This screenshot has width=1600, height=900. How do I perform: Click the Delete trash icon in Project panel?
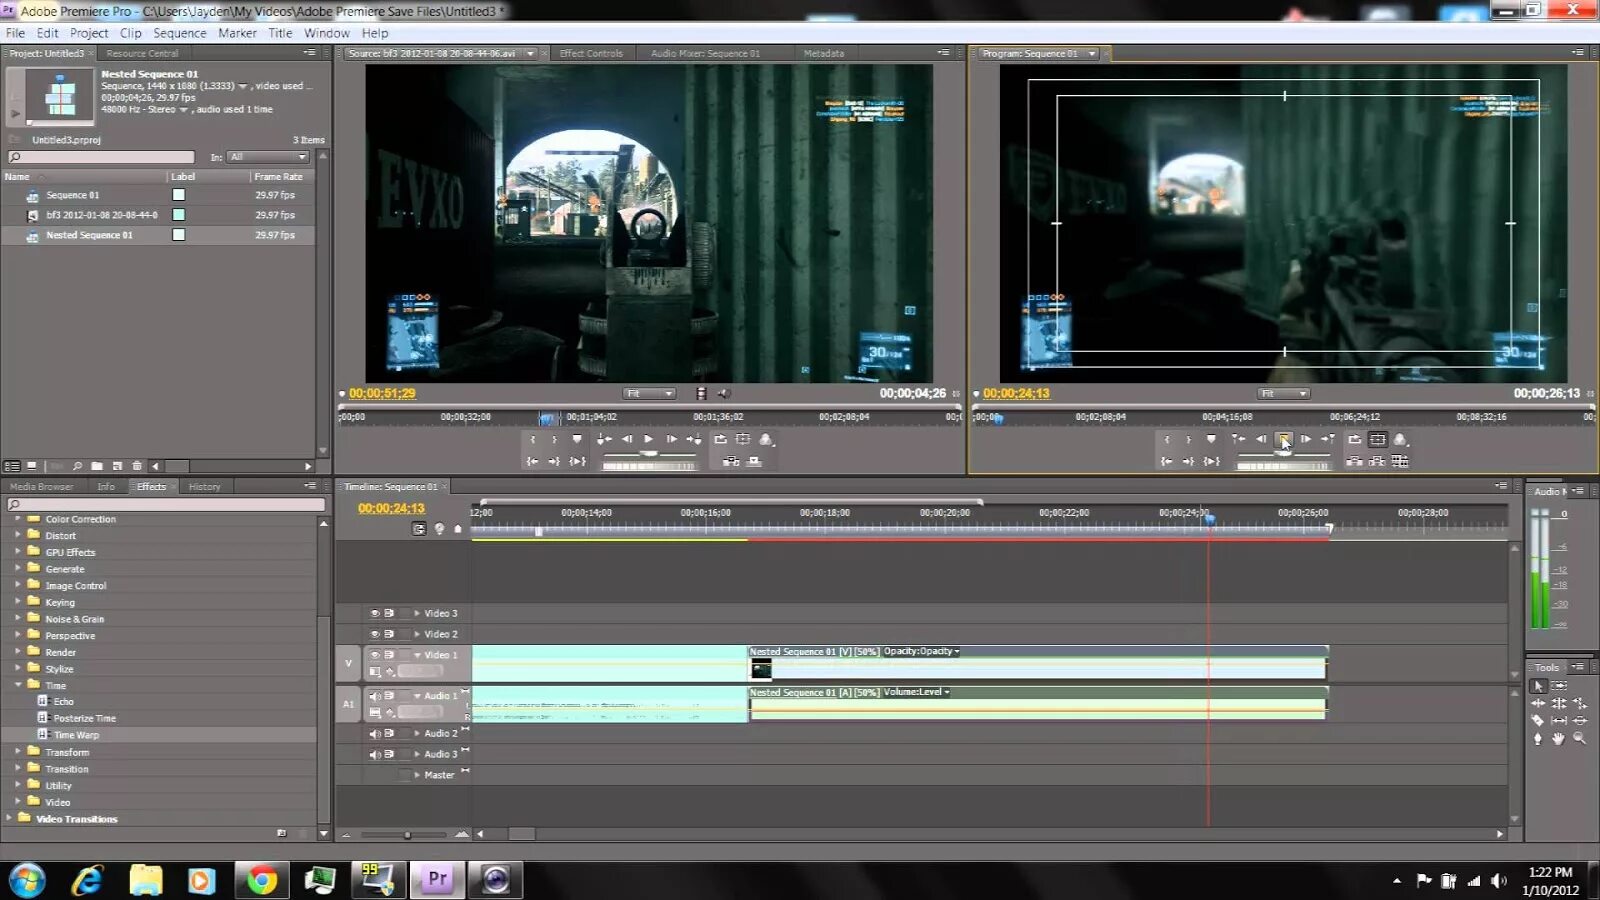point(137,466)
